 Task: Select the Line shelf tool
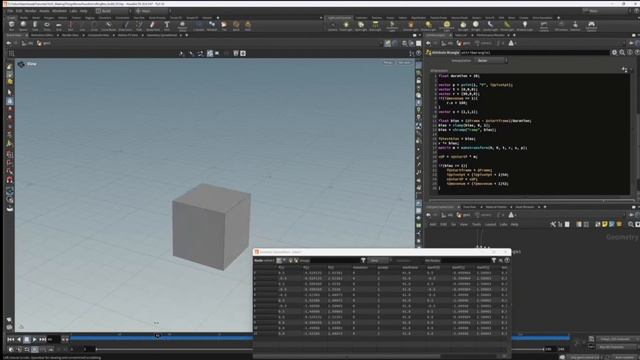82,26
